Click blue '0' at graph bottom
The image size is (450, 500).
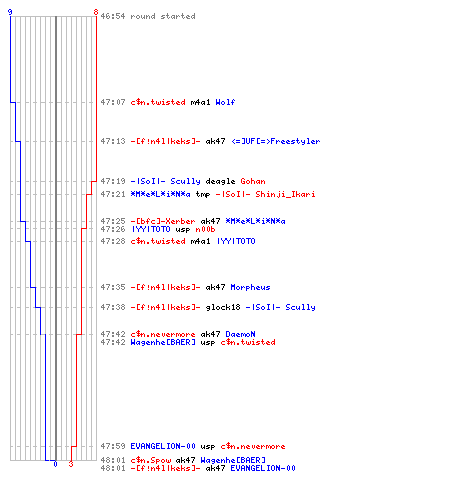pyautogui.click(x=55, y=464)
